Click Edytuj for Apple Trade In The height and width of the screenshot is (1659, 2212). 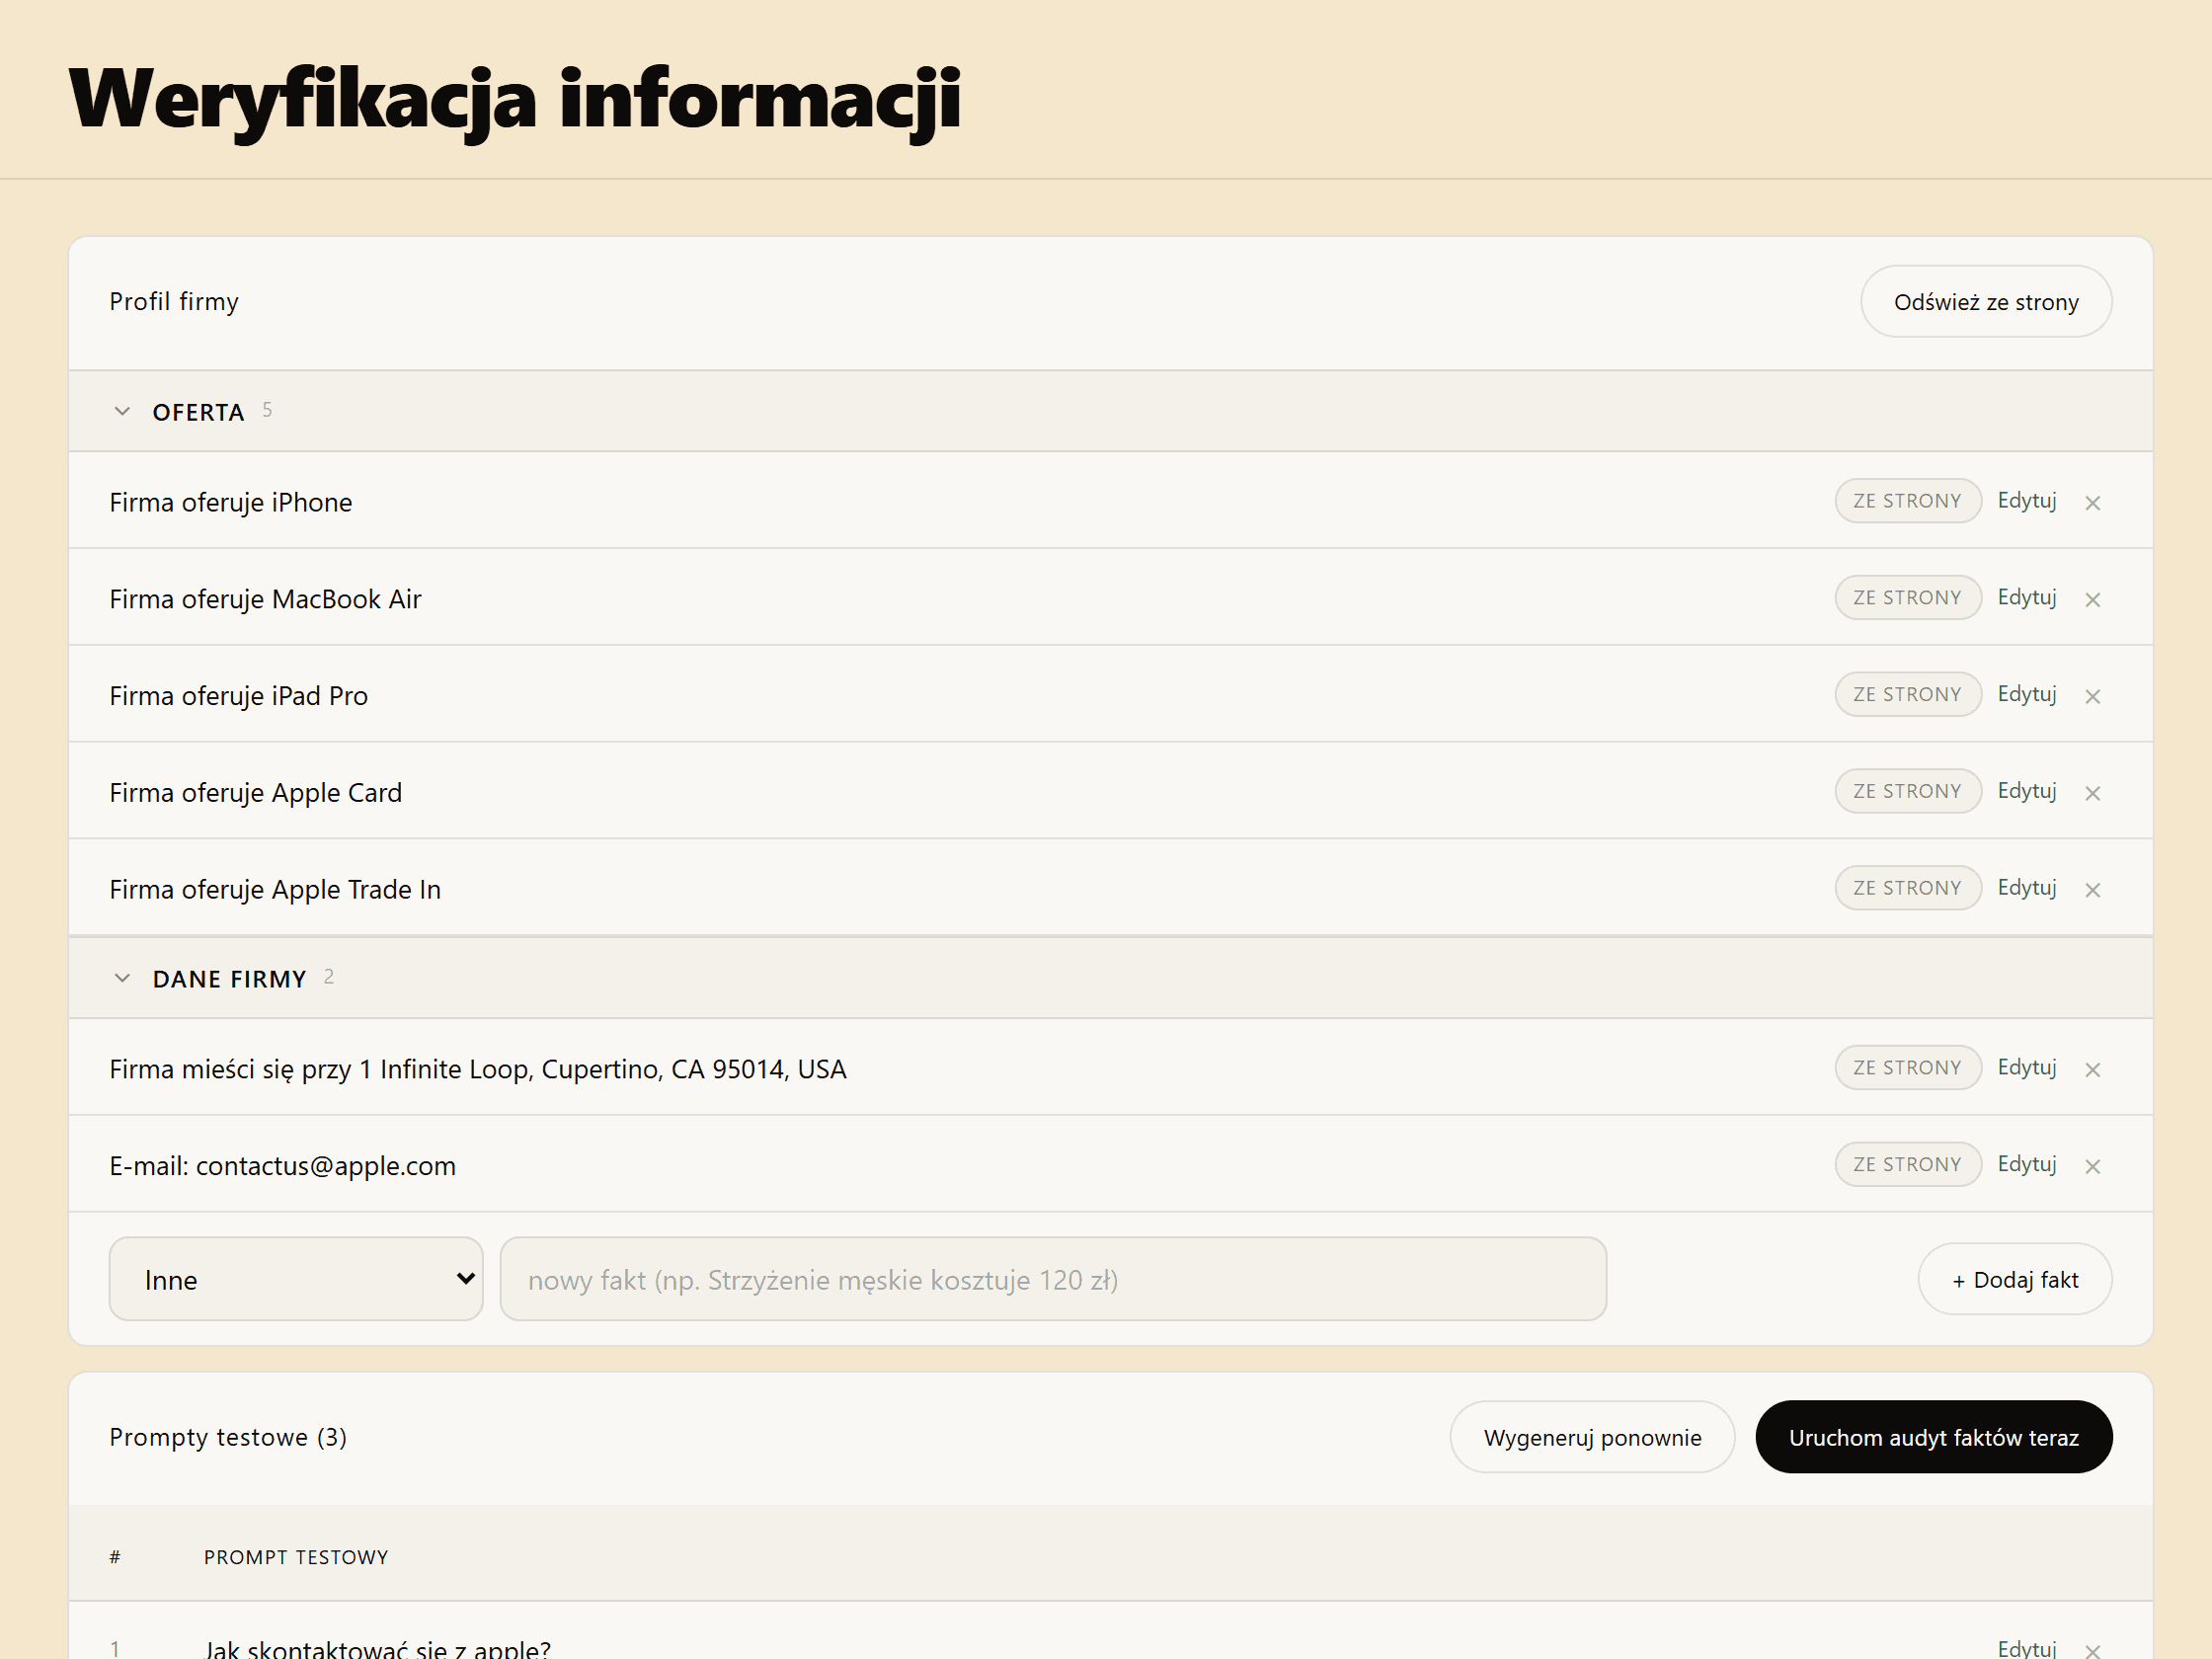click(x=2026, y=888)
